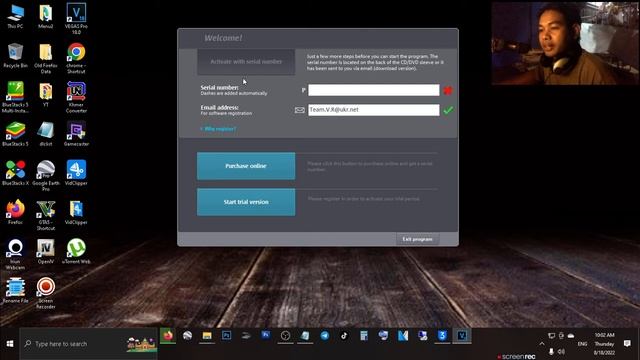640x360 pixels.
Task: Click Activate with serial number button
Action: click(246, 62)
